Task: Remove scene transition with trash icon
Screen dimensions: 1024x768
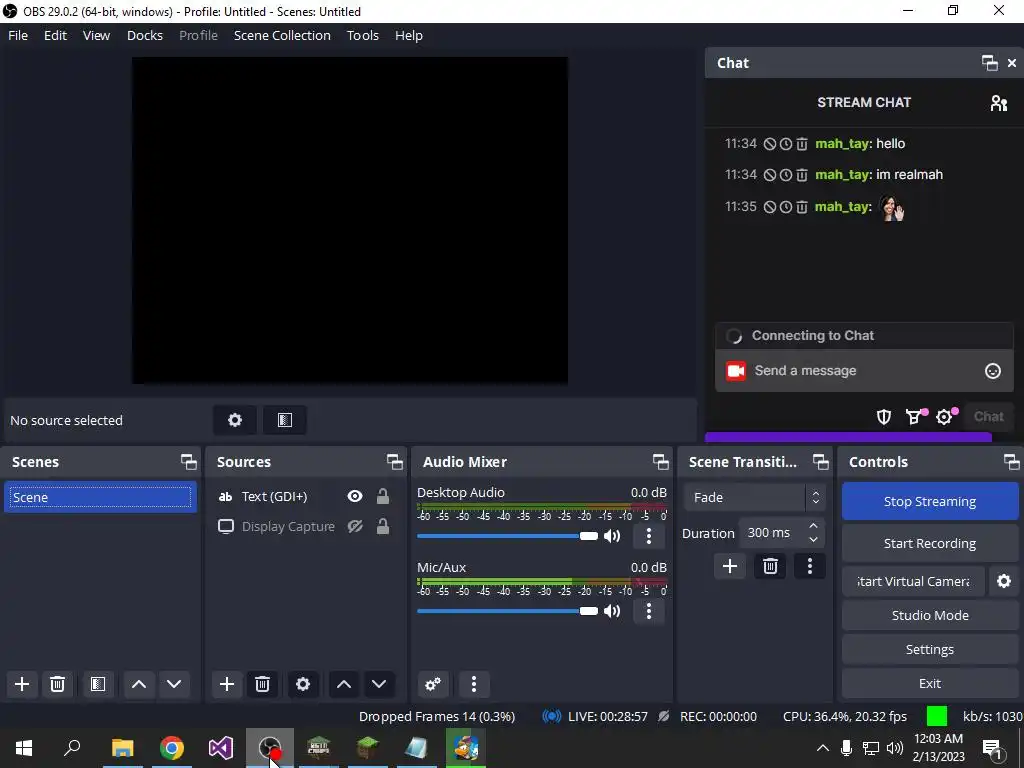Action: (770, 566)
